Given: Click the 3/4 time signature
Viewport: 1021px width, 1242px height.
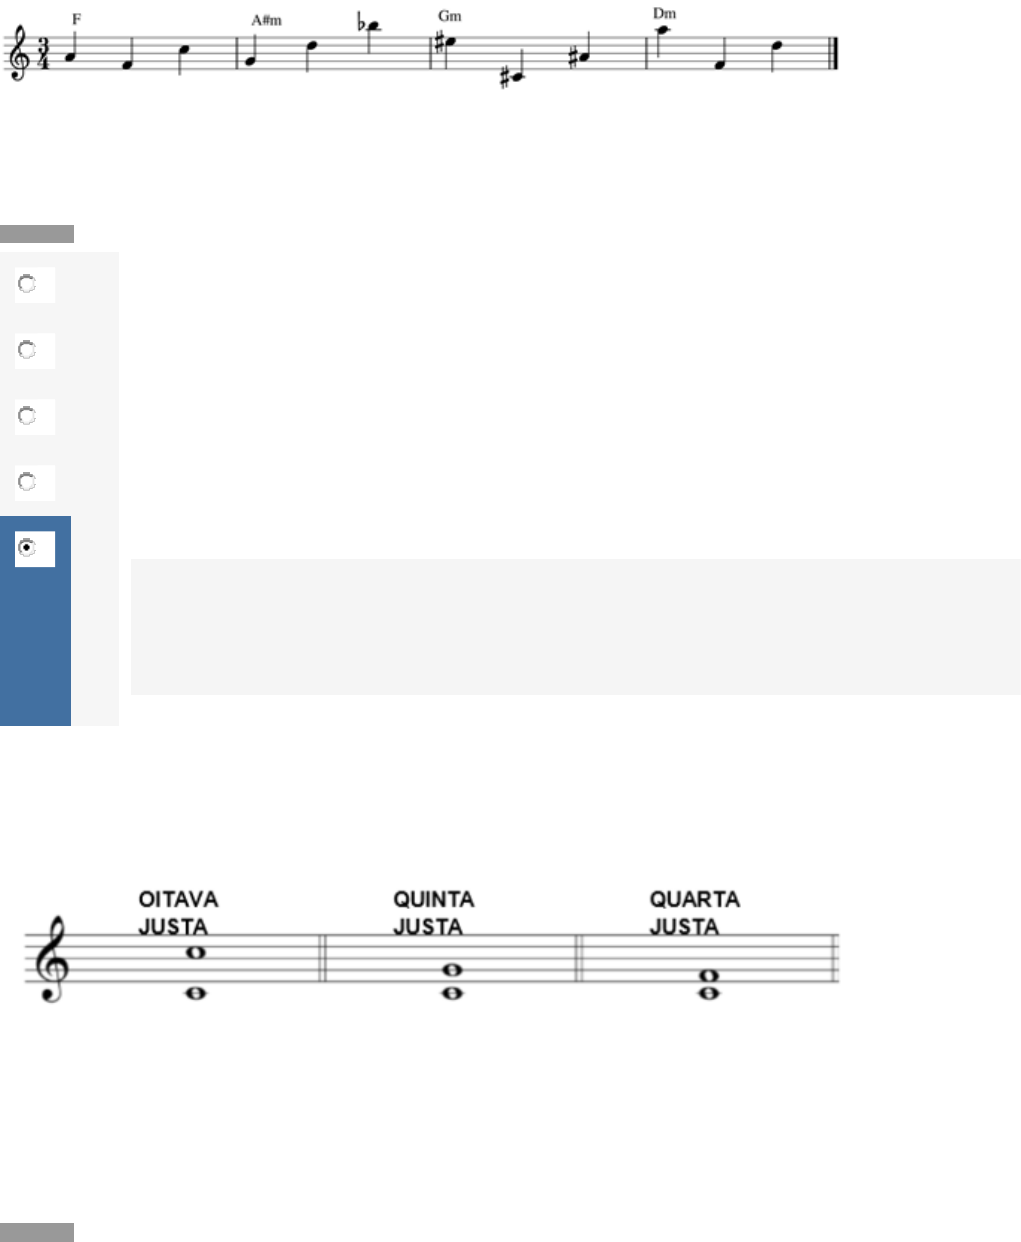Looking at the screenshot, I should [43, 55].
